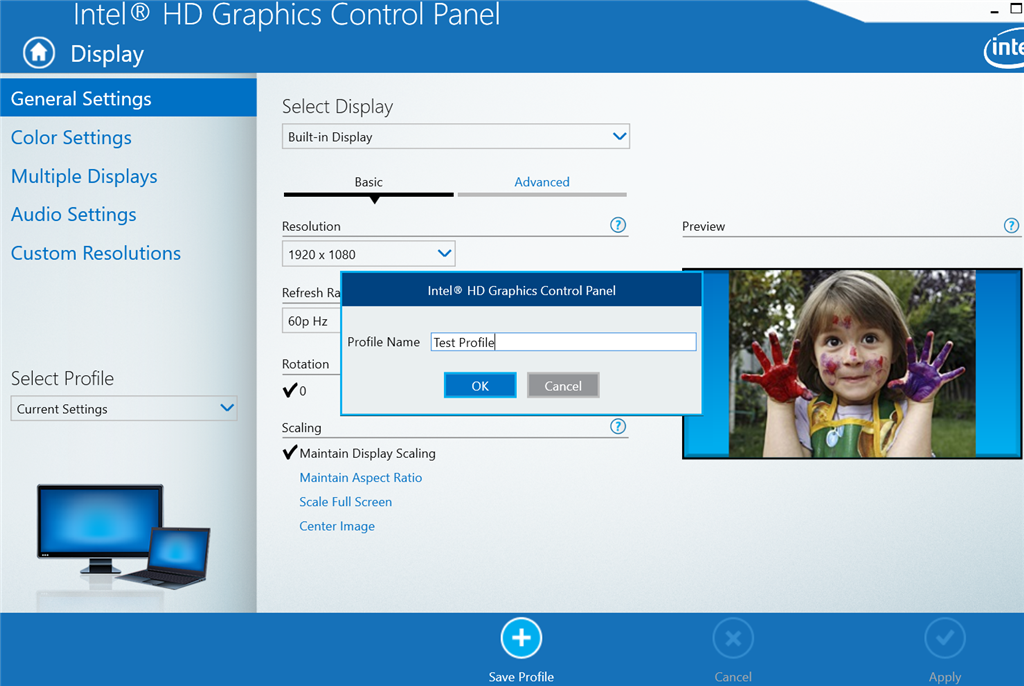Open Audio Settings section

tap(74, 215)
